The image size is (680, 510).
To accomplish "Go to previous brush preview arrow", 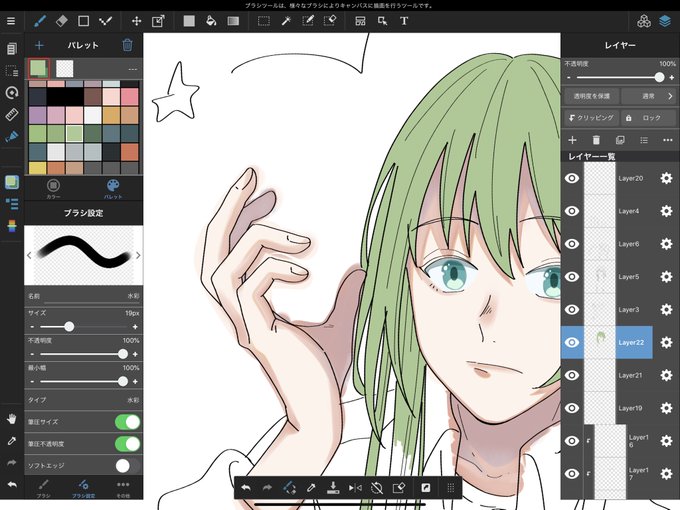I will click(x=29, y=255).
